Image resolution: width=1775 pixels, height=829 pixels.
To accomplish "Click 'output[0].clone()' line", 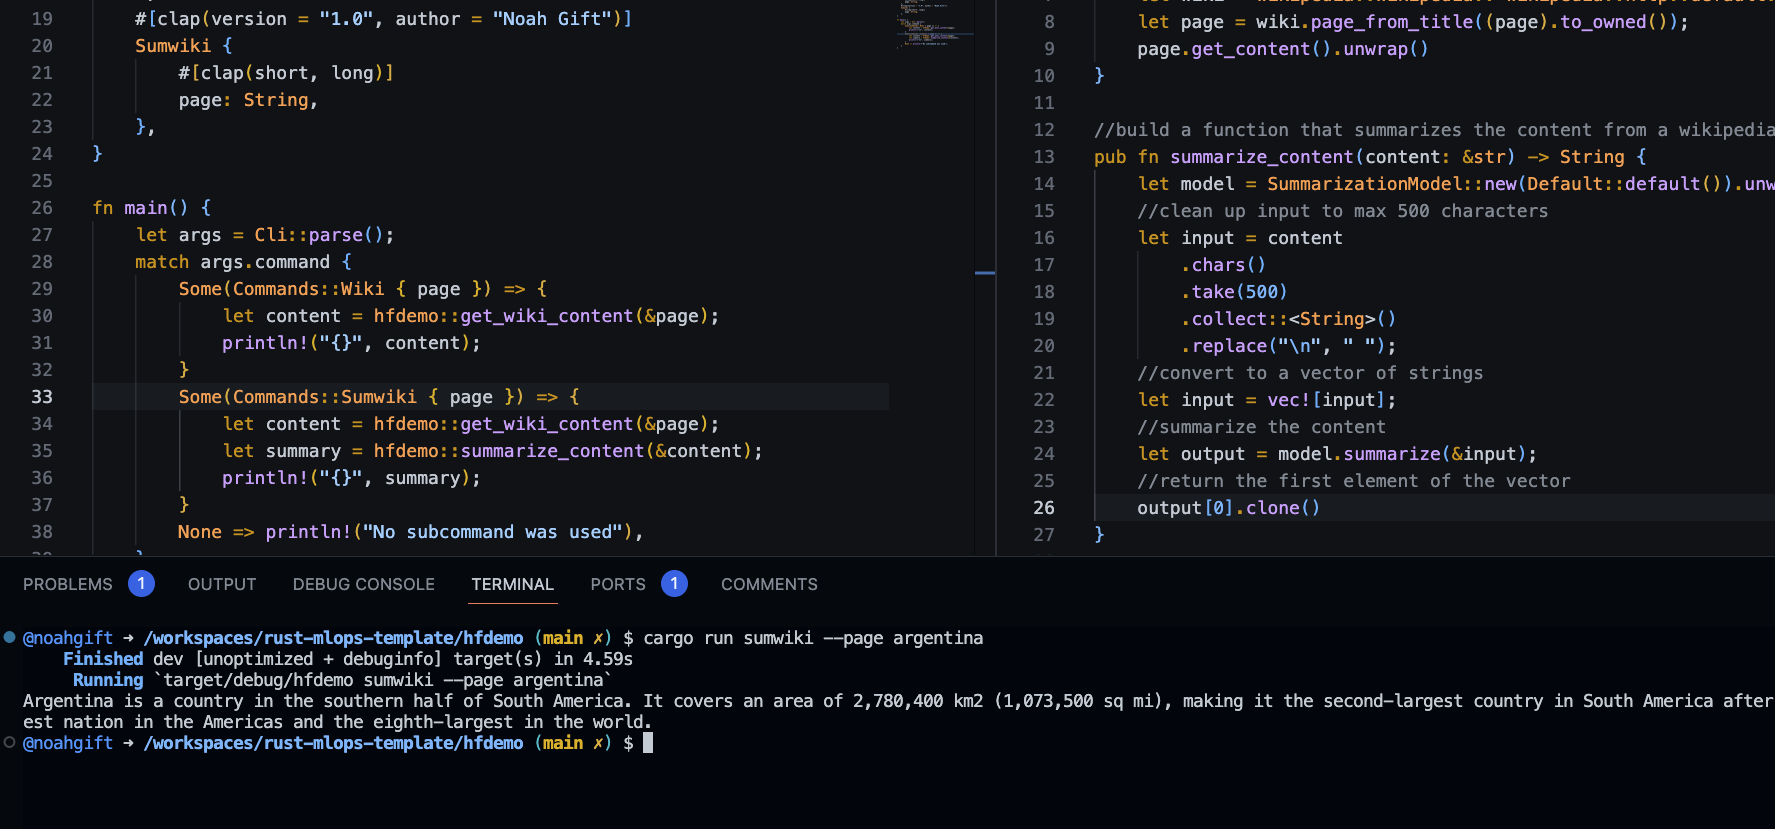I will click(x=1229, y=507).
